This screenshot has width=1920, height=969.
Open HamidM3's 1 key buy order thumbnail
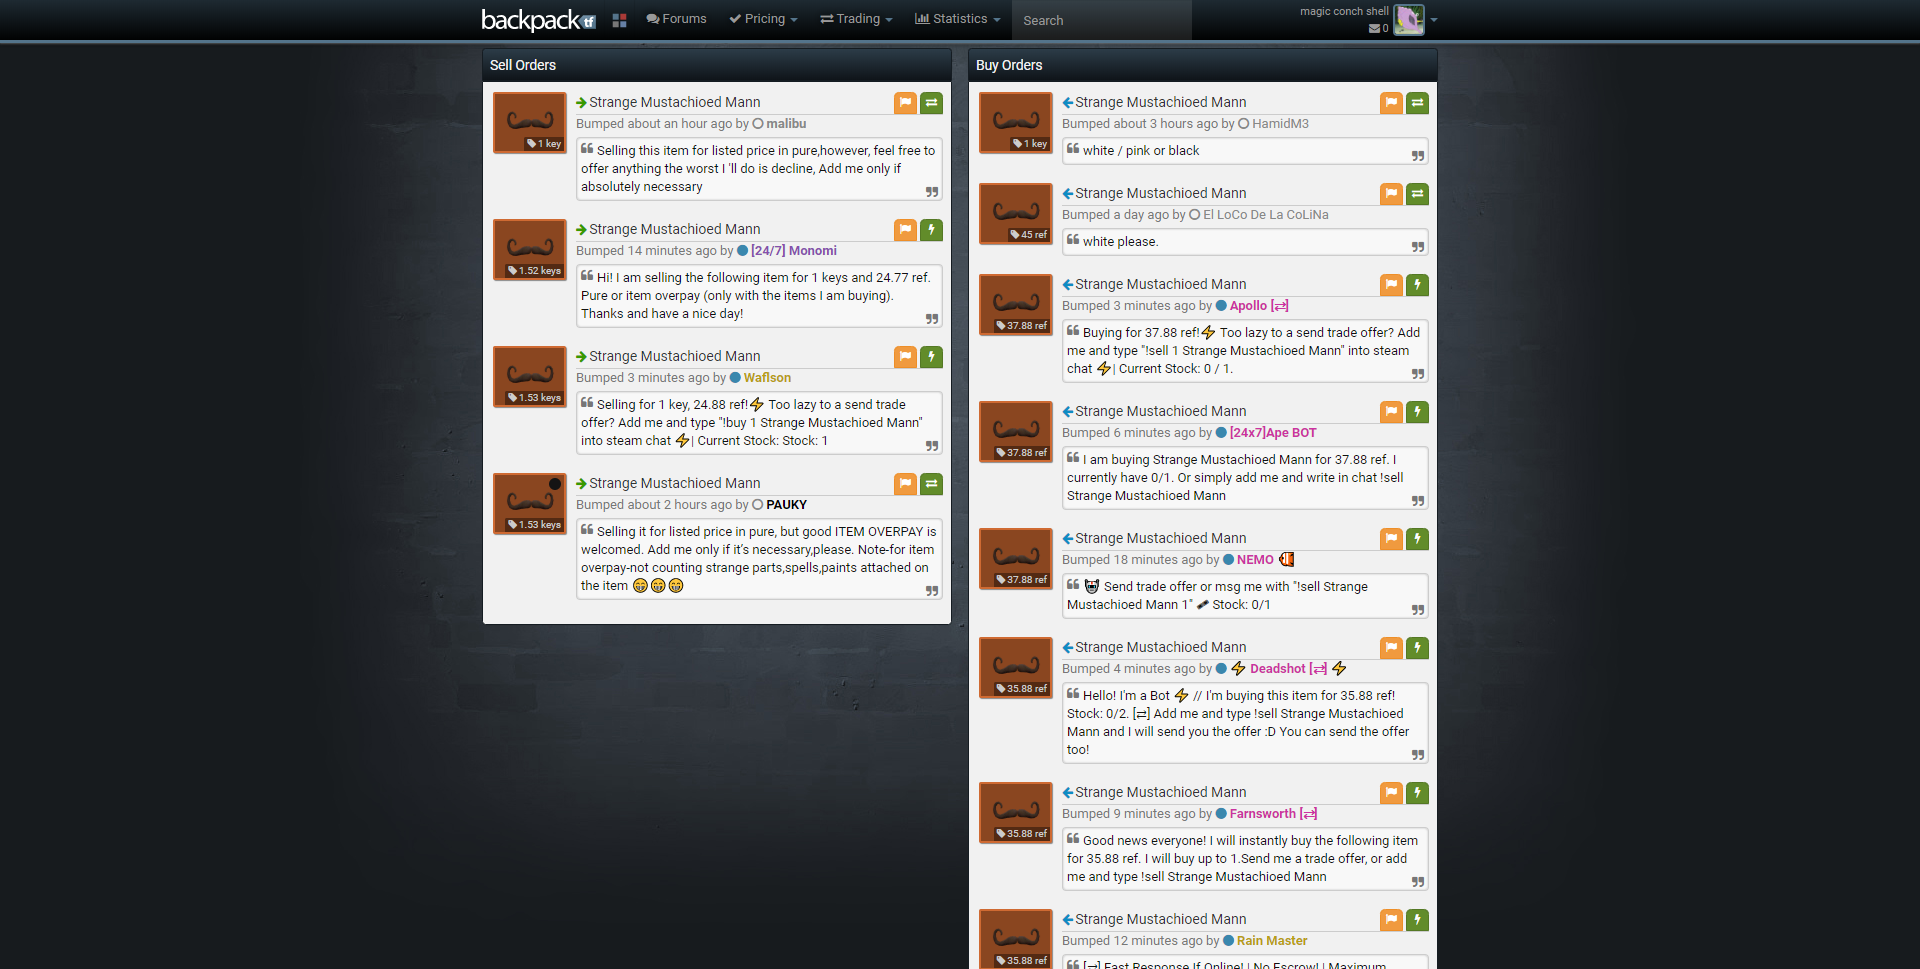(1016, 123)
